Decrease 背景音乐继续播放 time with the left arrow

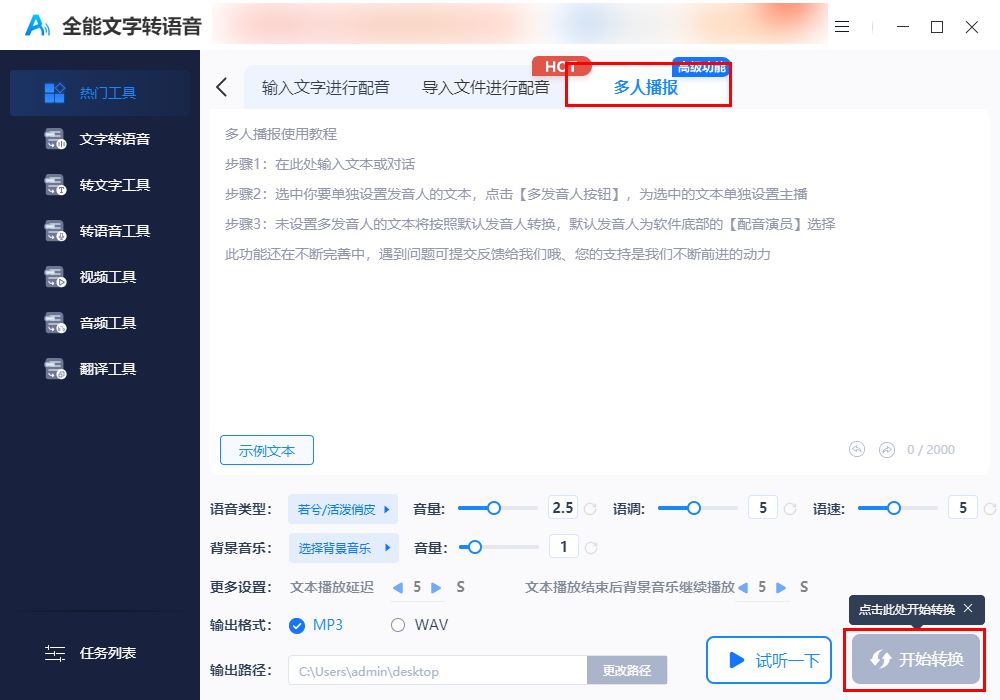743,587
